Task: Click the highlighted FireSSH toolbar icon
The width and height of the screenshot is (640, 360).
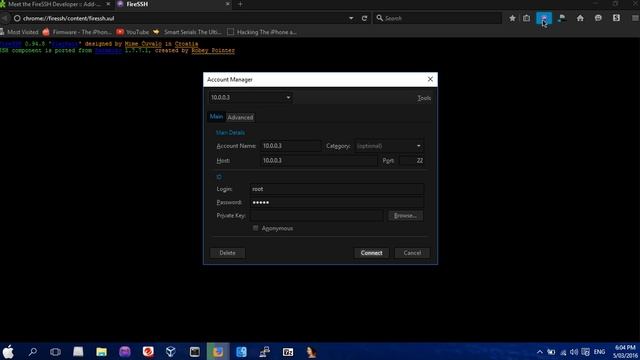Action: coord(544,18)
